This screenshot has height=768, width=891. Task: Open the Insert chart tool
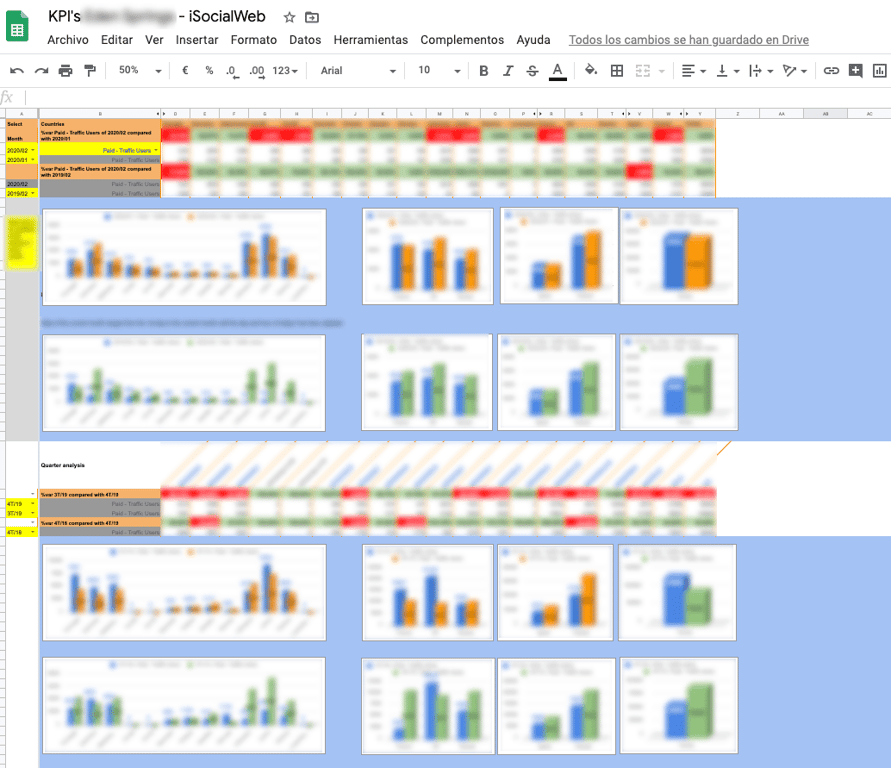[878, 71]
